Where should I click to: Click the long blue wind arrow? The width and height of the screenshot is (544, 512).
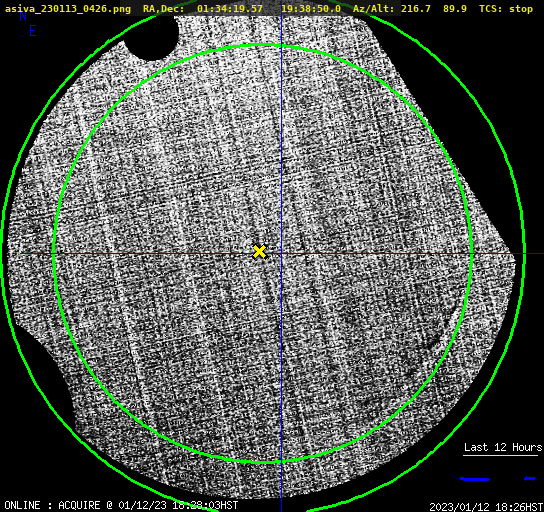(474, 479)
